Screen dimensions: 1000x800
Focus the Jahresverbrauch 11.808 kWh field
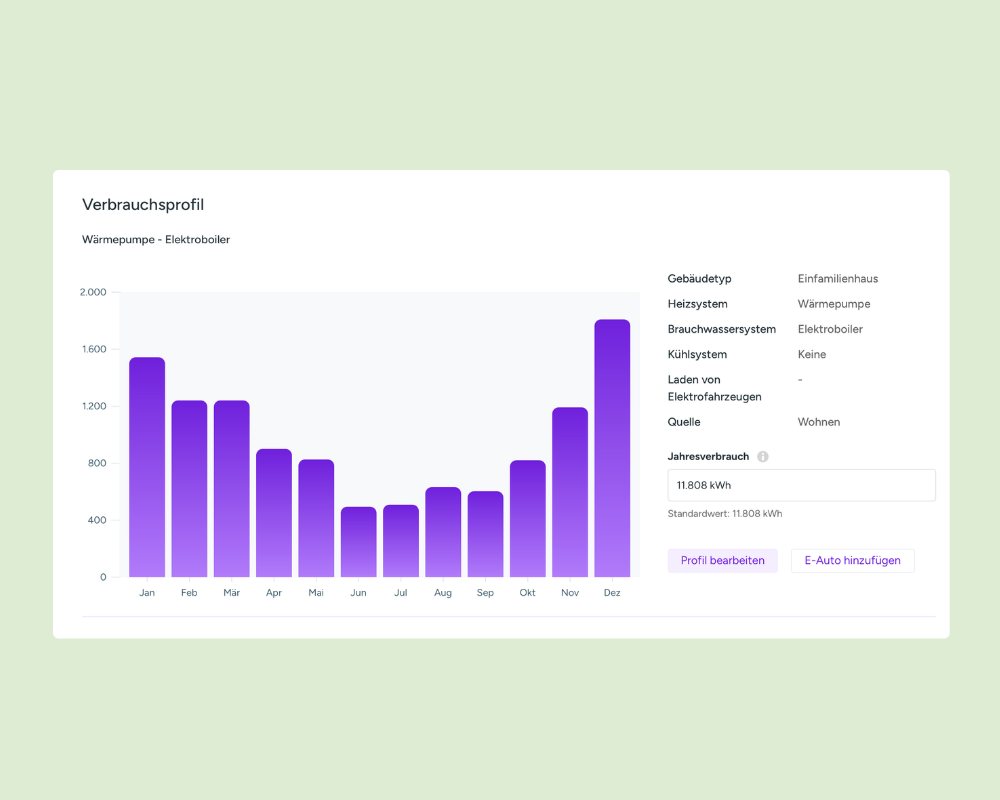click(x=802, y=485)
